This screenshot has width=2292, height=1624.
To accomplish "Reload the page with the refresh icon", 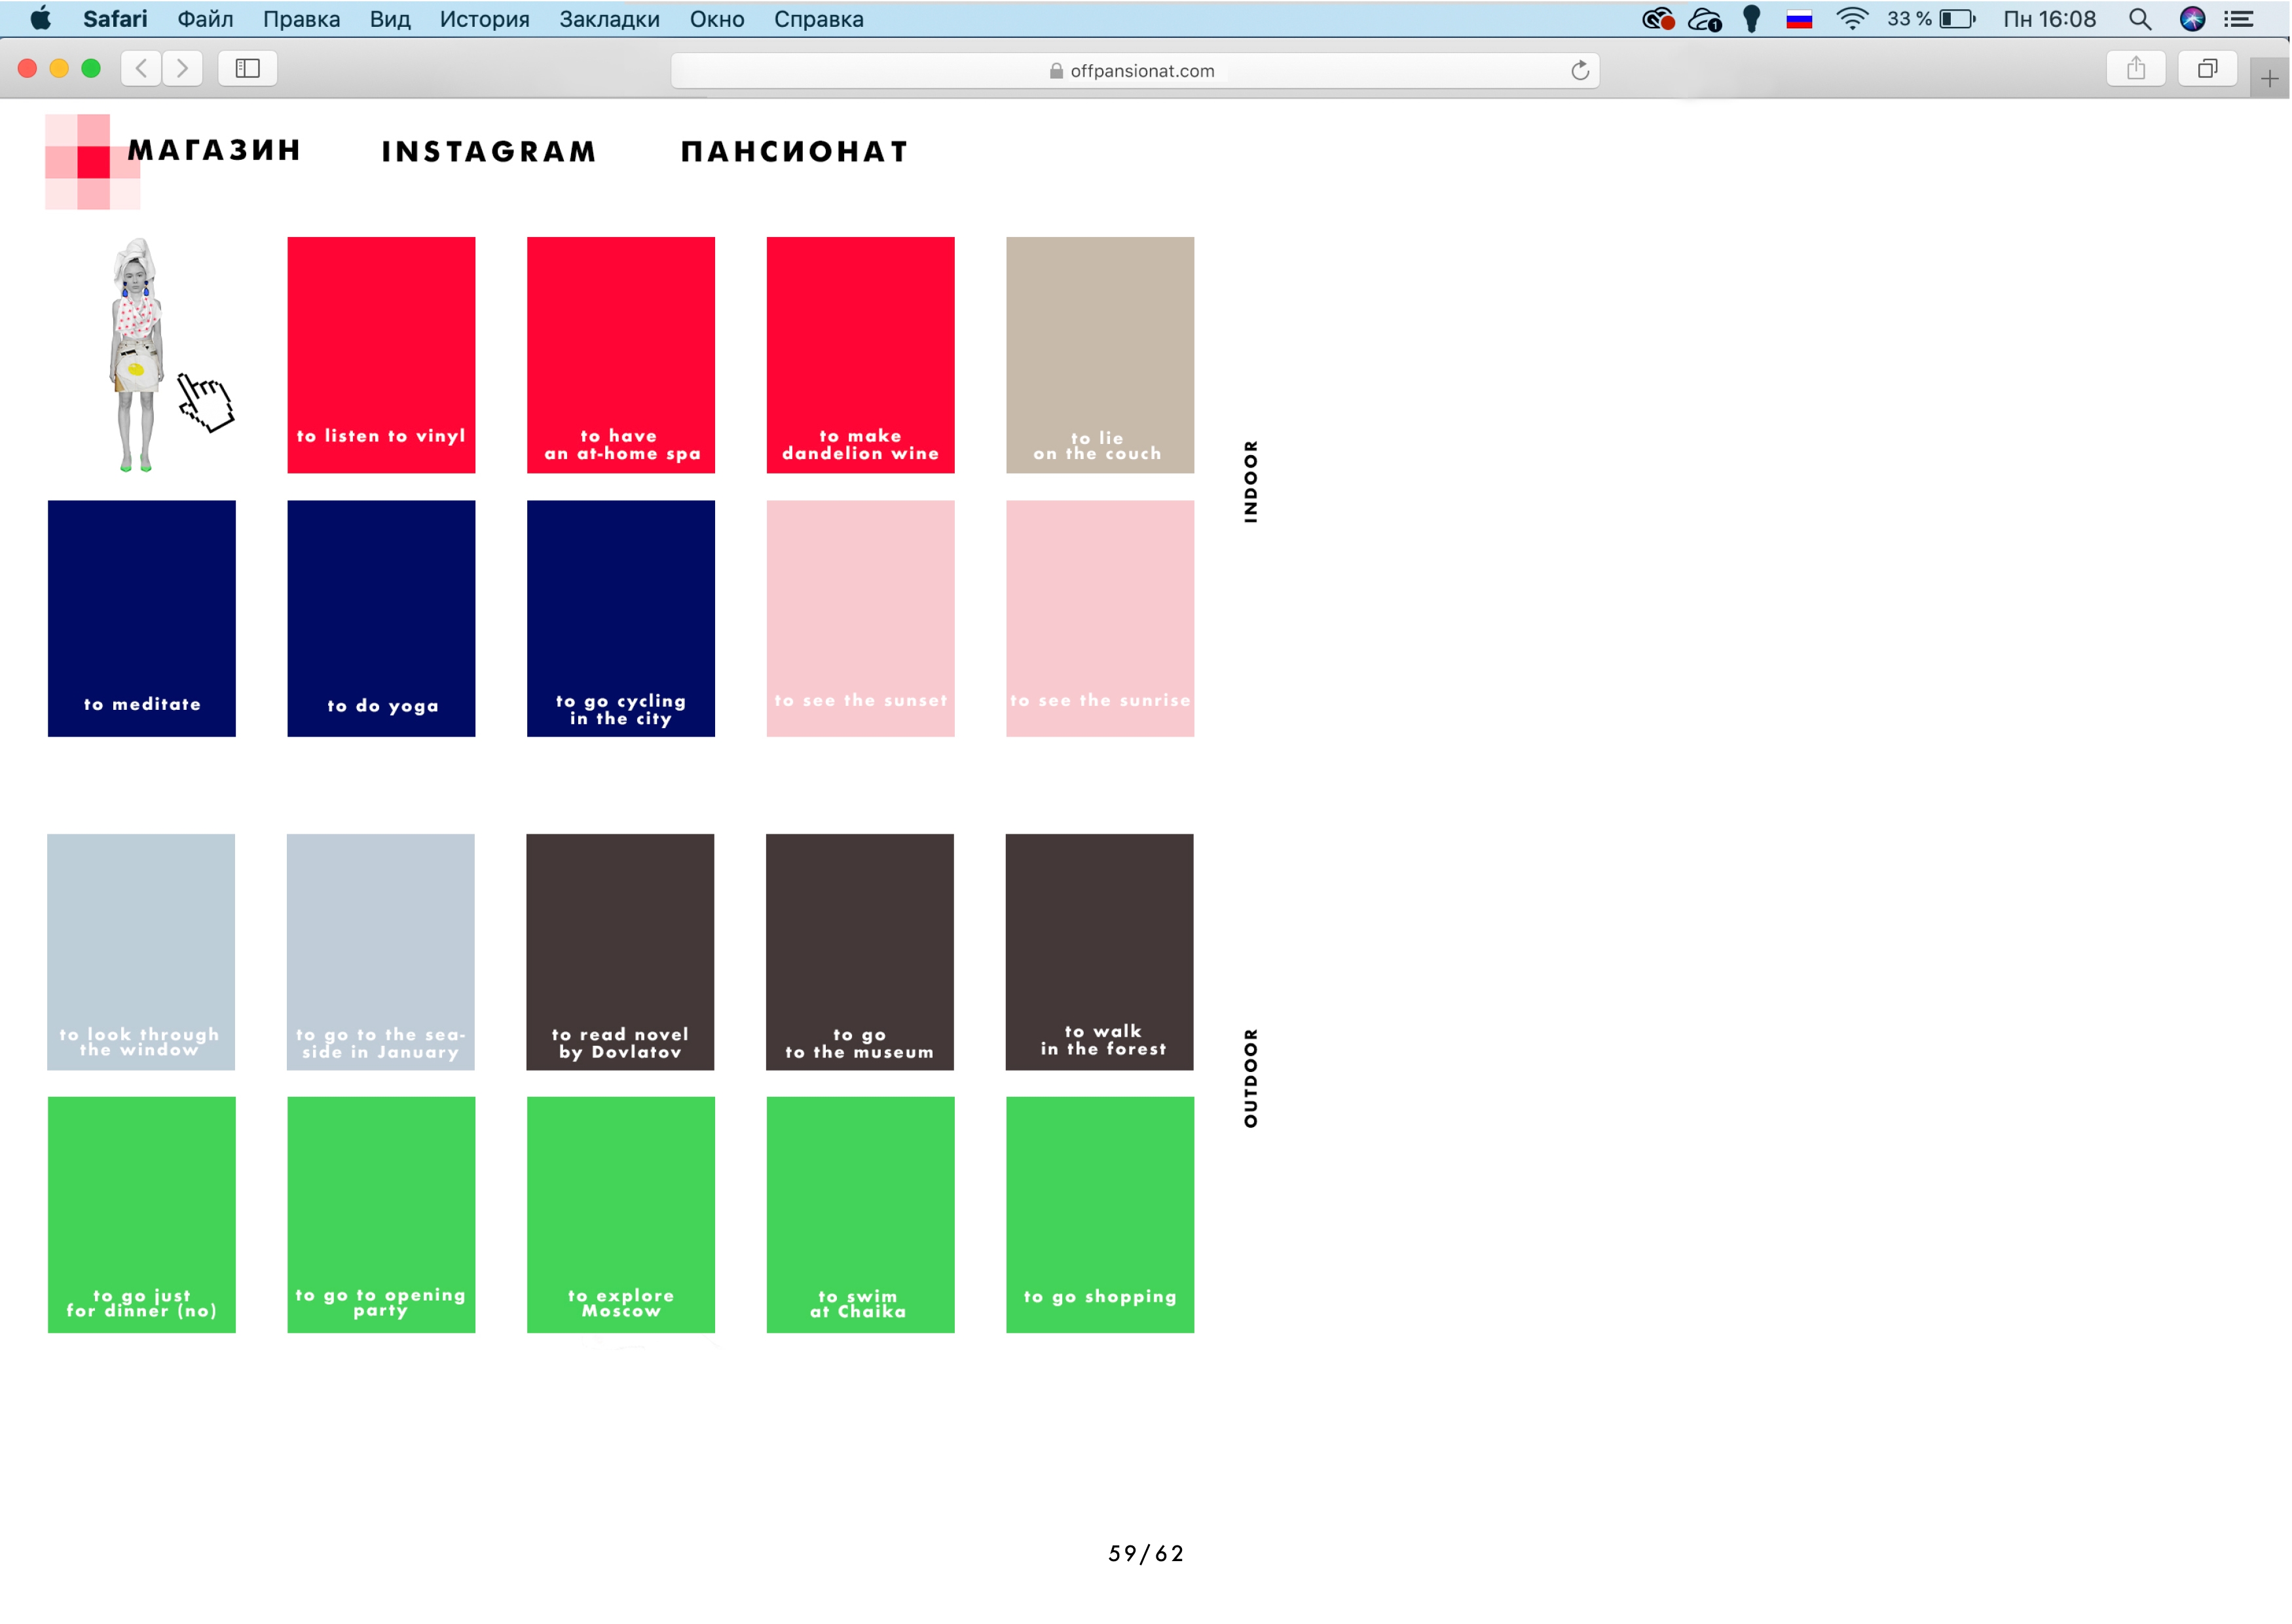I will (x=1580, y=70).
